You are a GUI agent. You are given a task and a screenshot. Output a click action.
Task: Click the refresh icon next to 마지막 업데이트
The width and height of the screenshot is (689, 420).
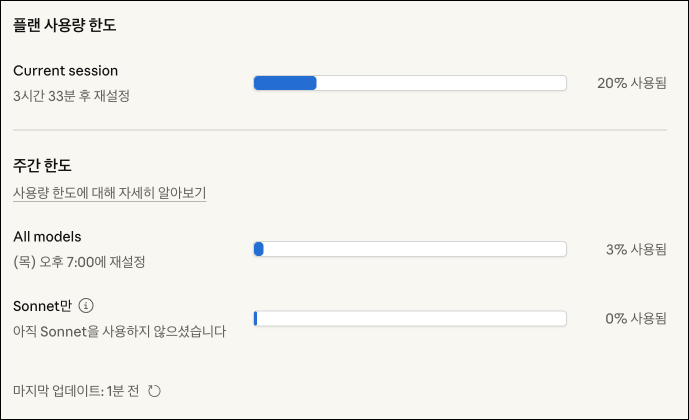(154, 391)
